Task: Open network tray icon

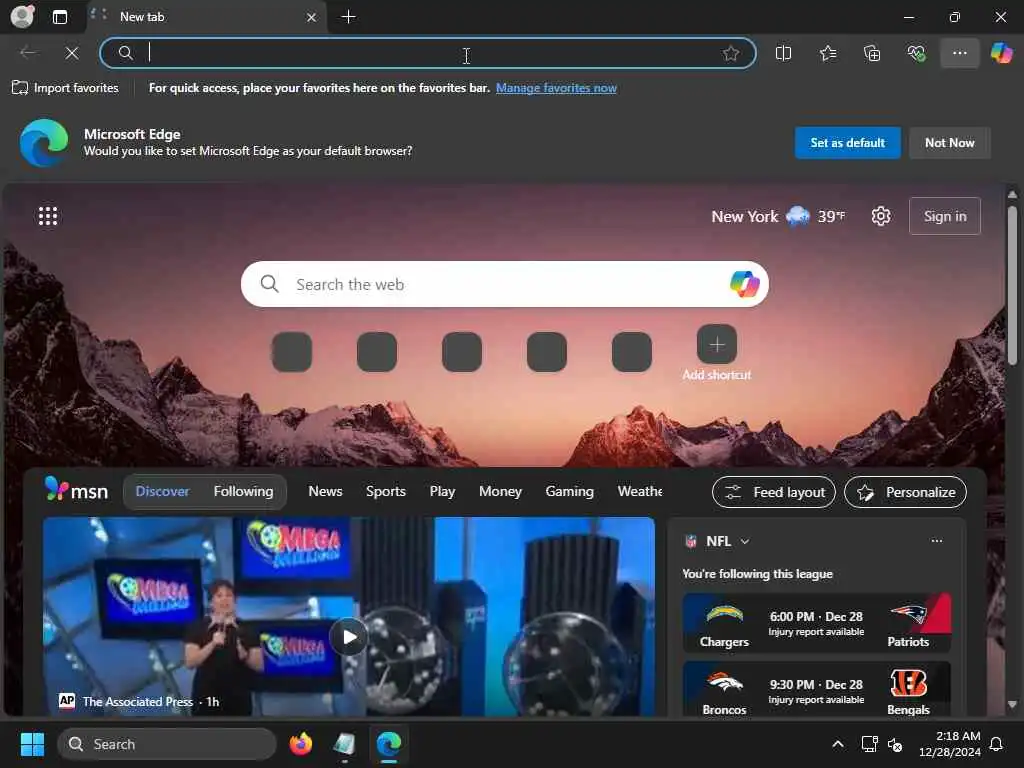Action: click(x=869, y=744)
